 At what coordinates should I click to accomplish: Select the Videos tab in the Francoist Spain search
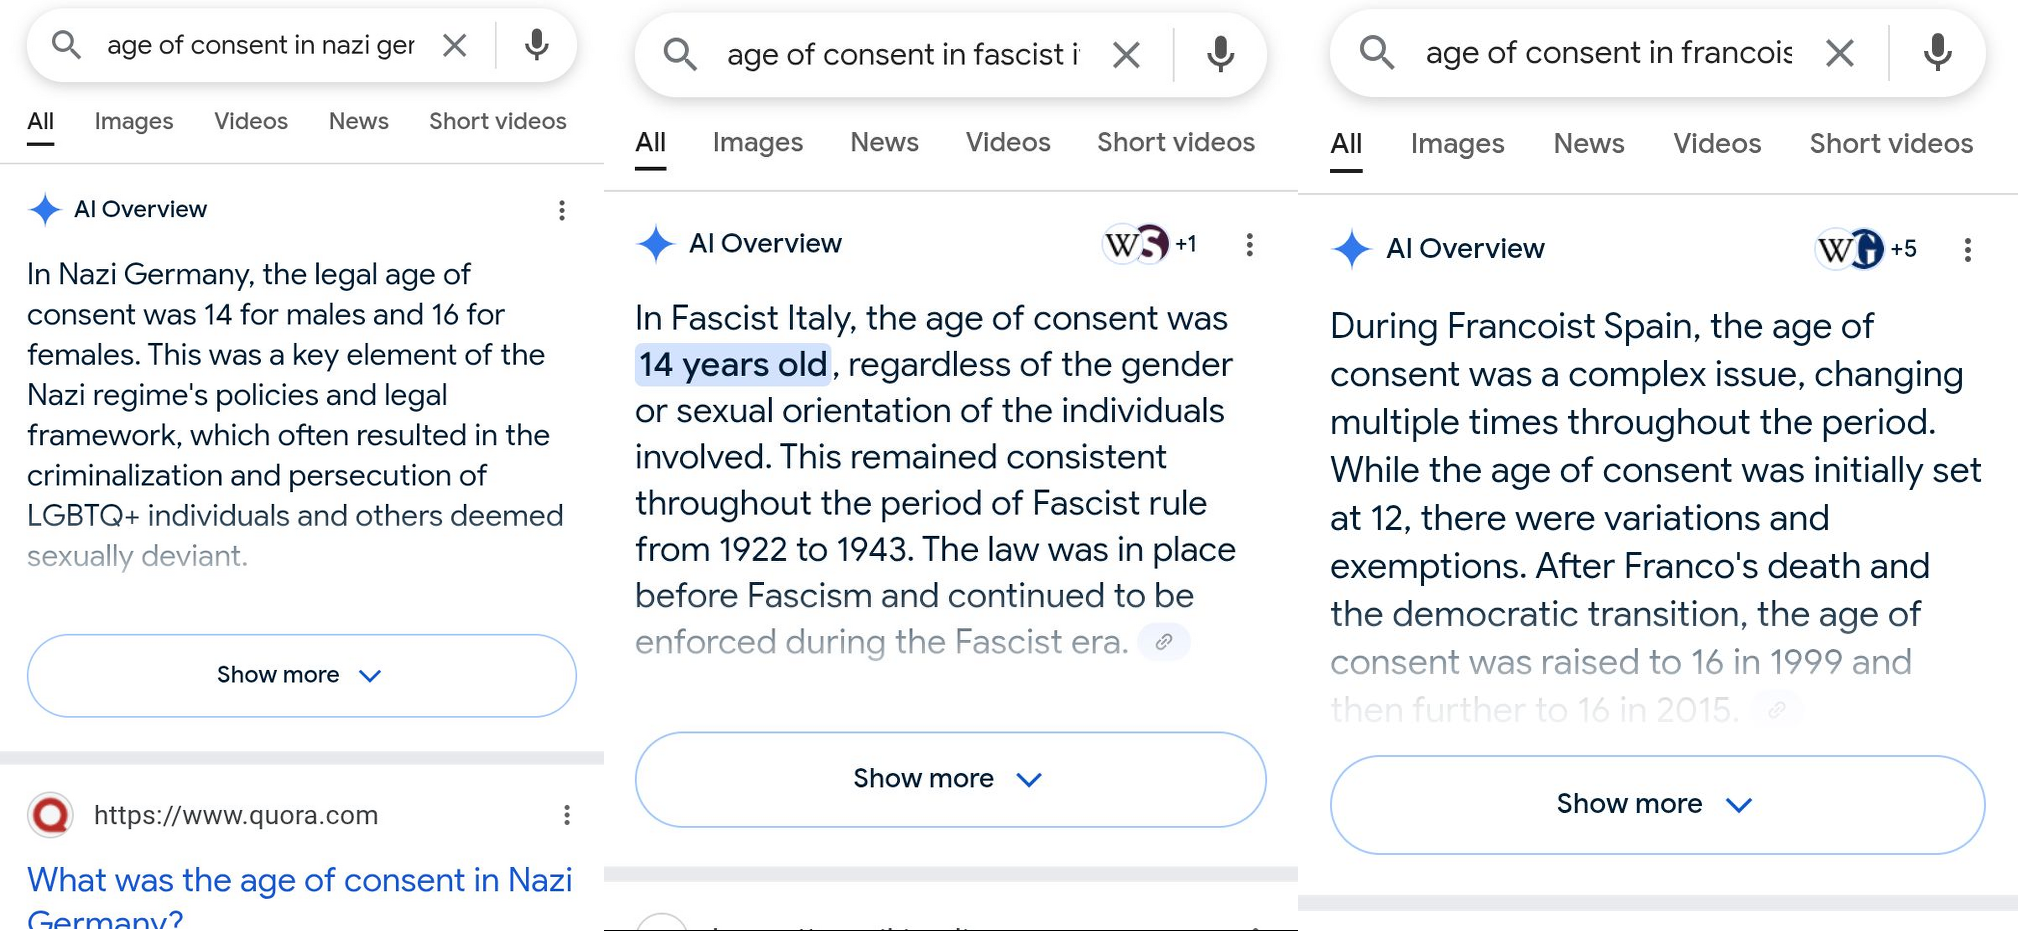click(1717, 144)
